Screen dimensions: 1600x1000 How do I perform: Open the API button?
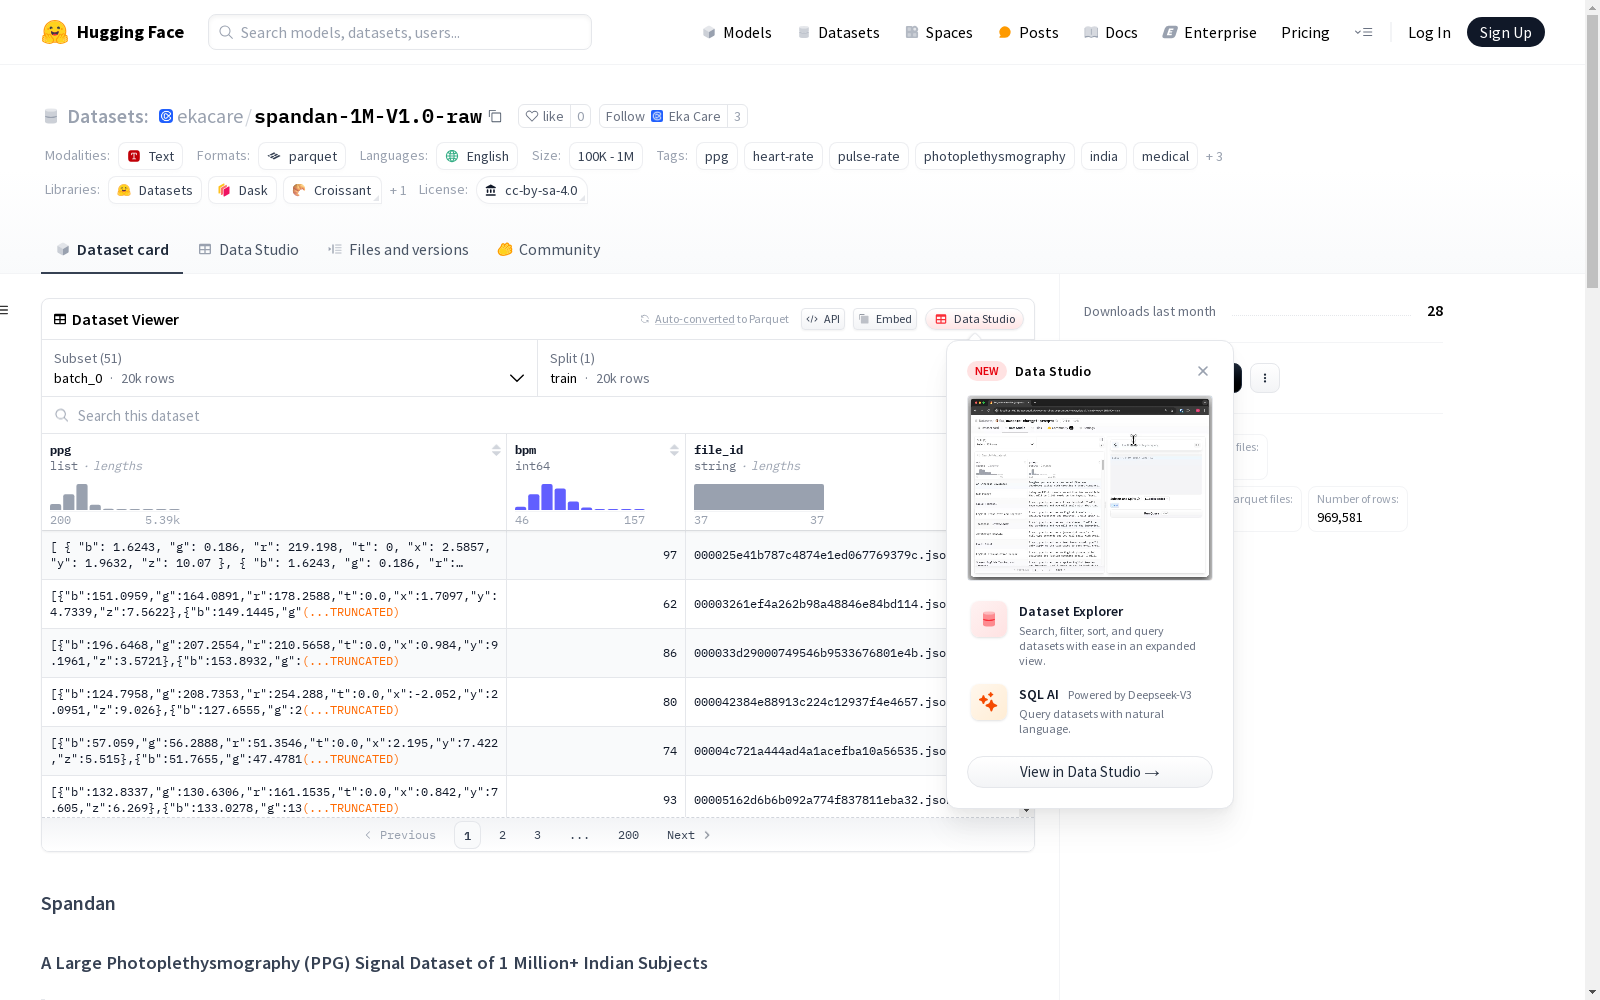[x=823, y=319]
